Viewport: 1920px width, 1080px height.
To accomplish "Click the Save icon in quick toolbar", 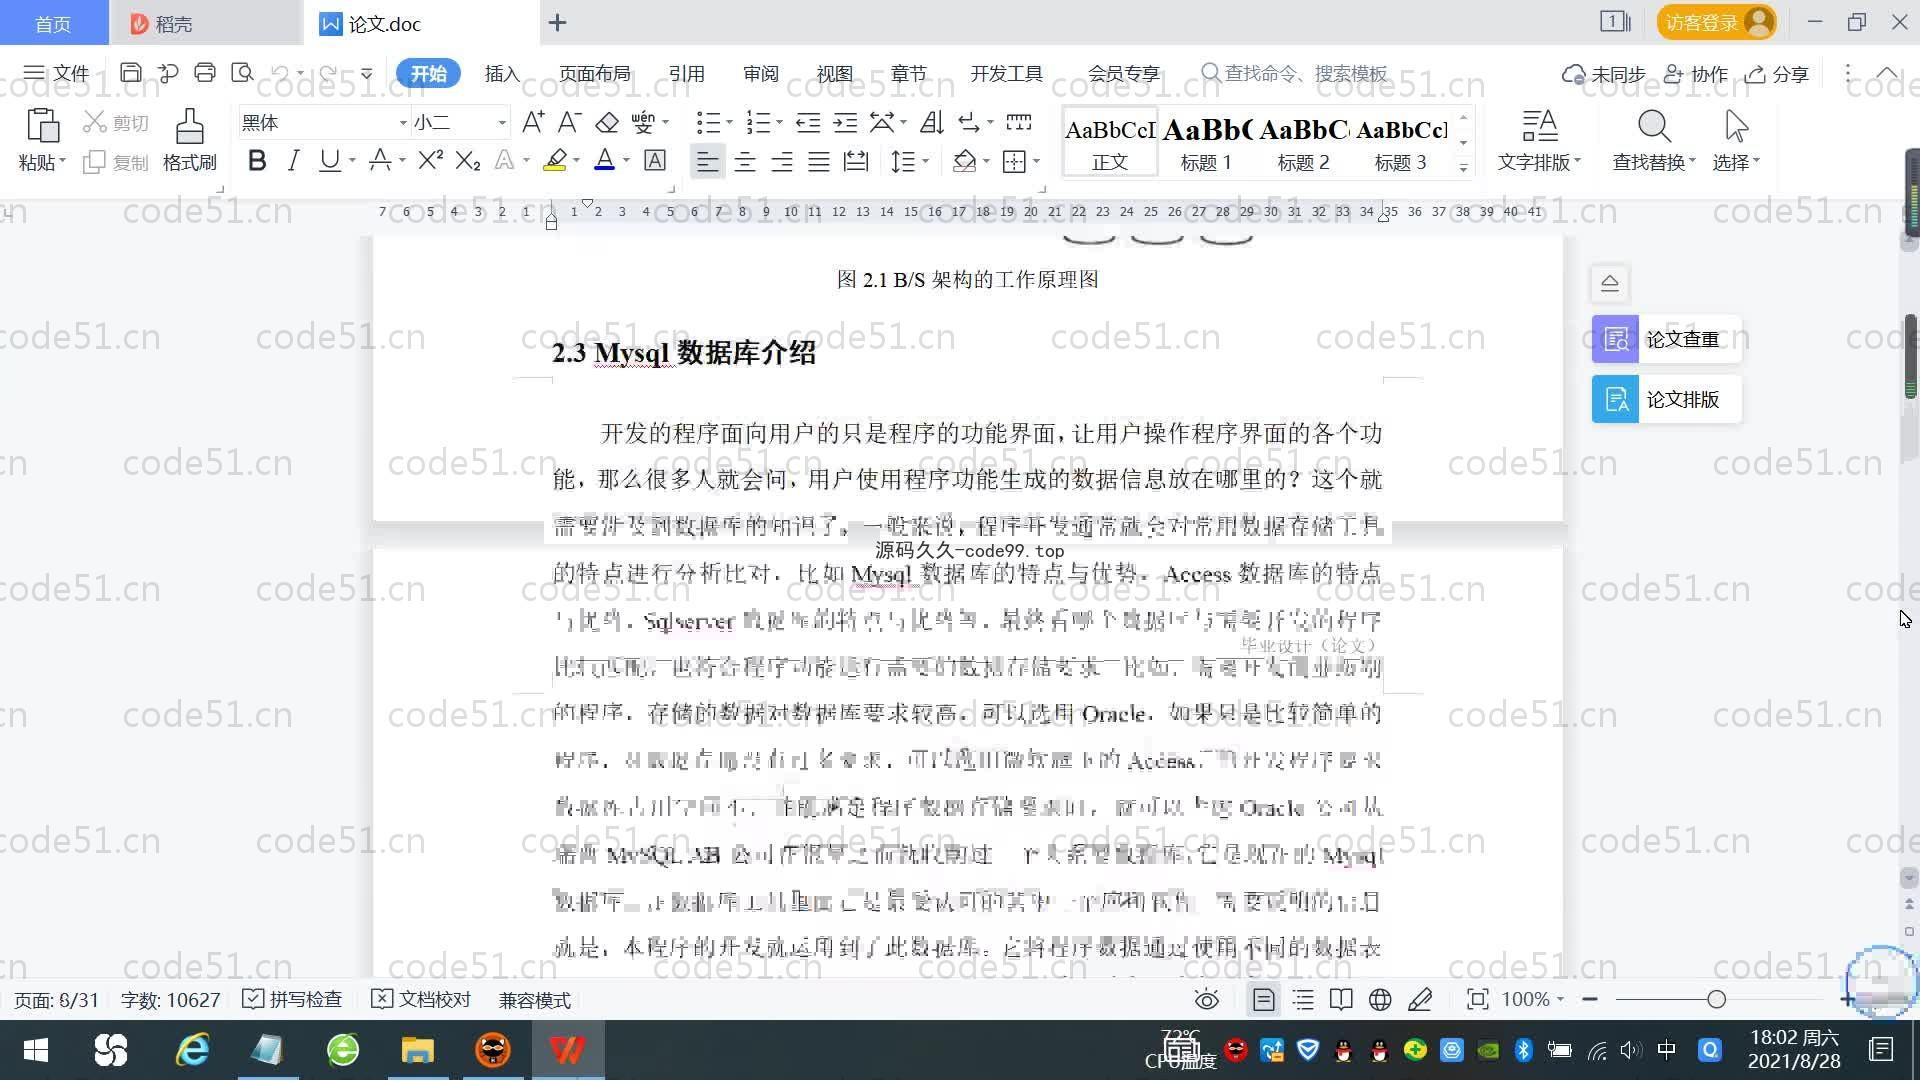I will point(130,72).
